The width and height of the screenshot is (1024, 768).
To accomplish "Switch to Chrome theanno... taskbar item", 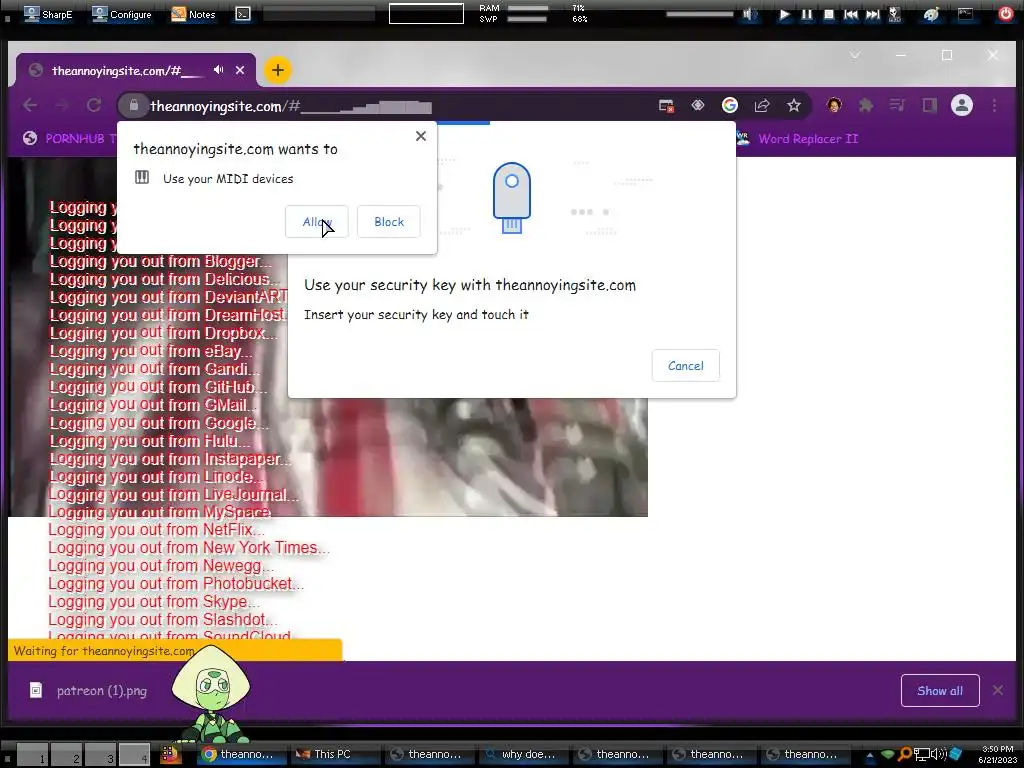I will coord(240,754).
